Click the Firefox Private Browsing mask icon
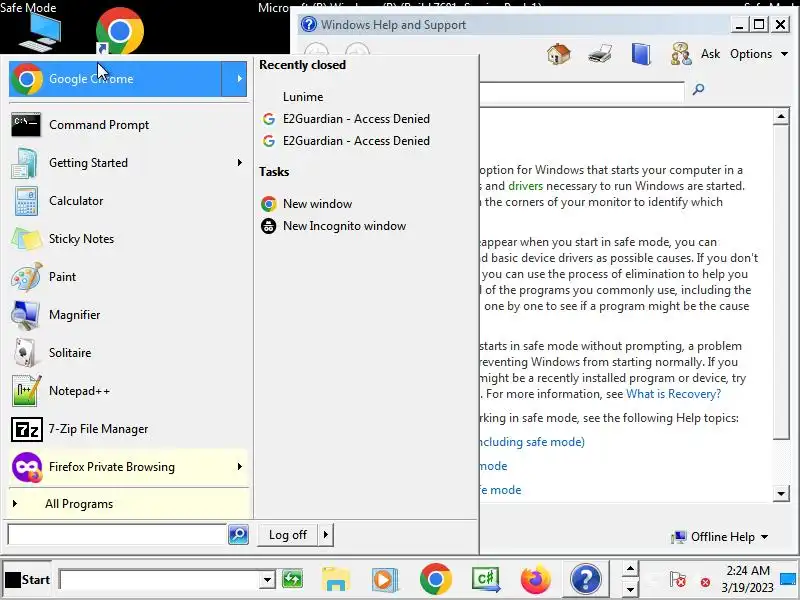 [x=27, y=467]
